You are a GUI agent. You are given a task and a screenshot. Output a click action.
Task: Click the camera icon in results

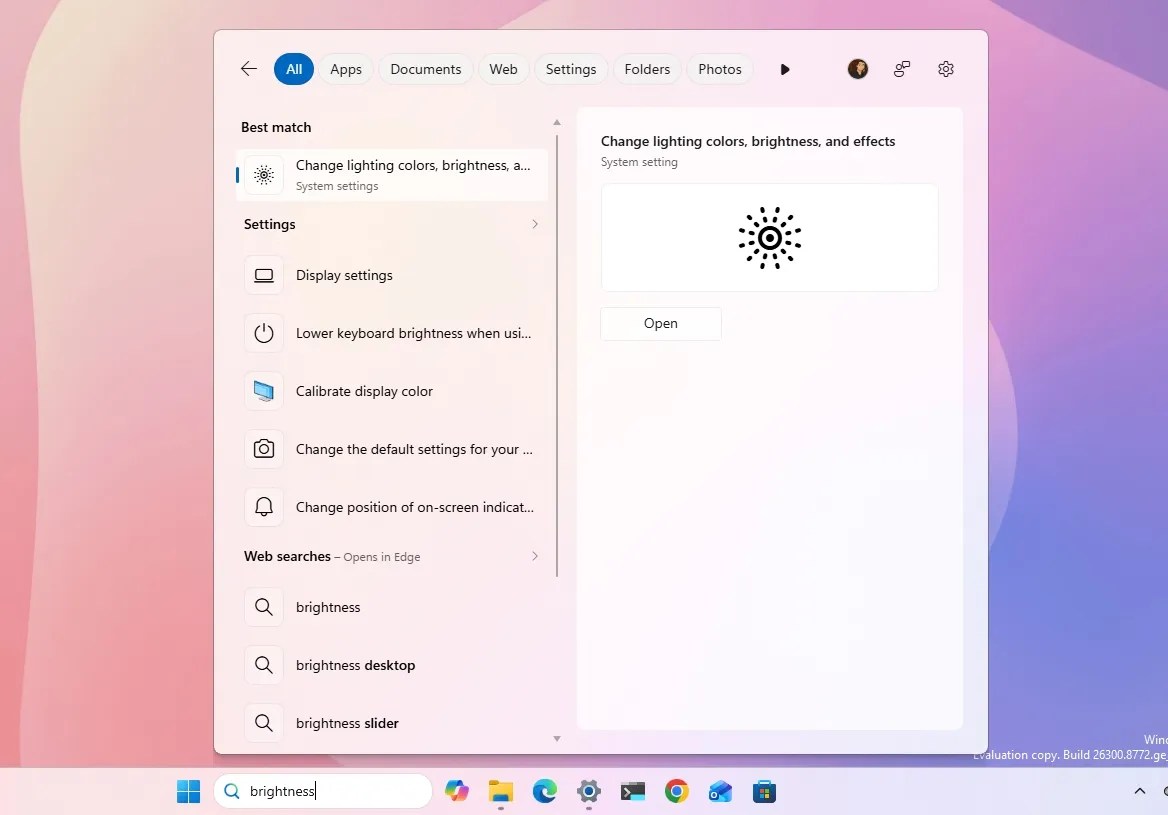coord(264,450)
